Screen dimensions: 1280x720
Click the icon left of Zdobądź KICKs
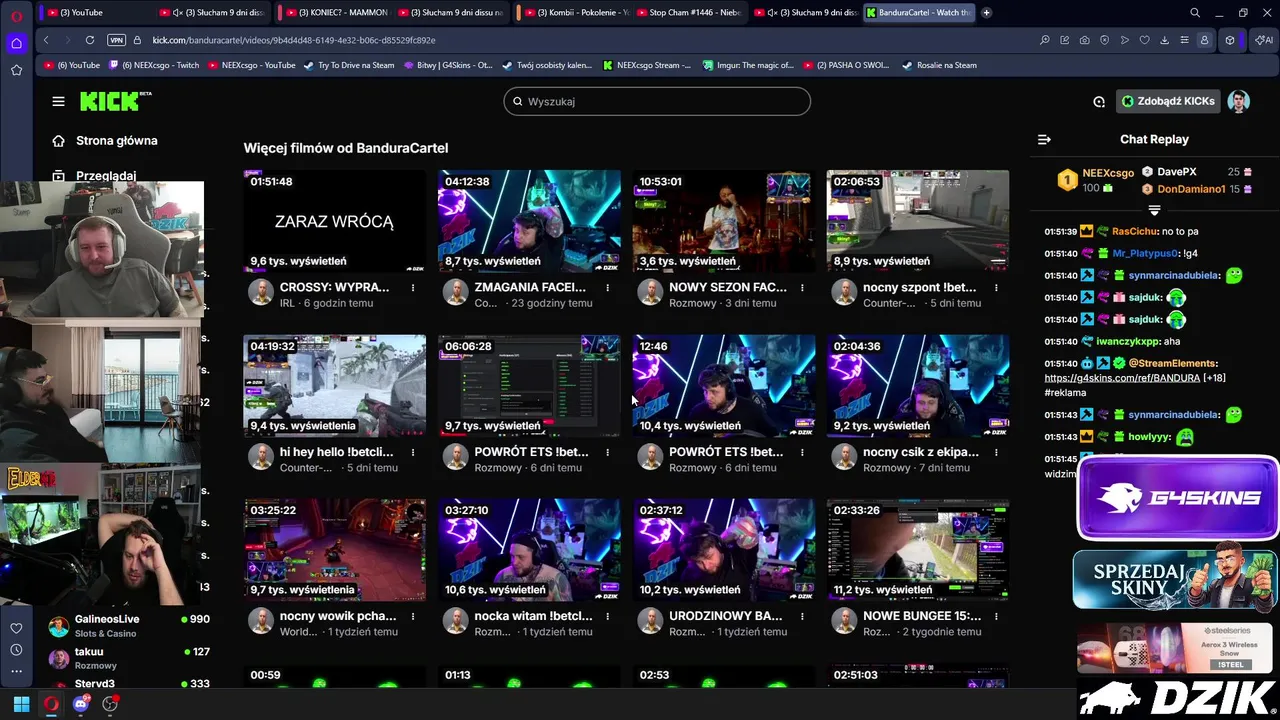click(x=1099, y=101)
